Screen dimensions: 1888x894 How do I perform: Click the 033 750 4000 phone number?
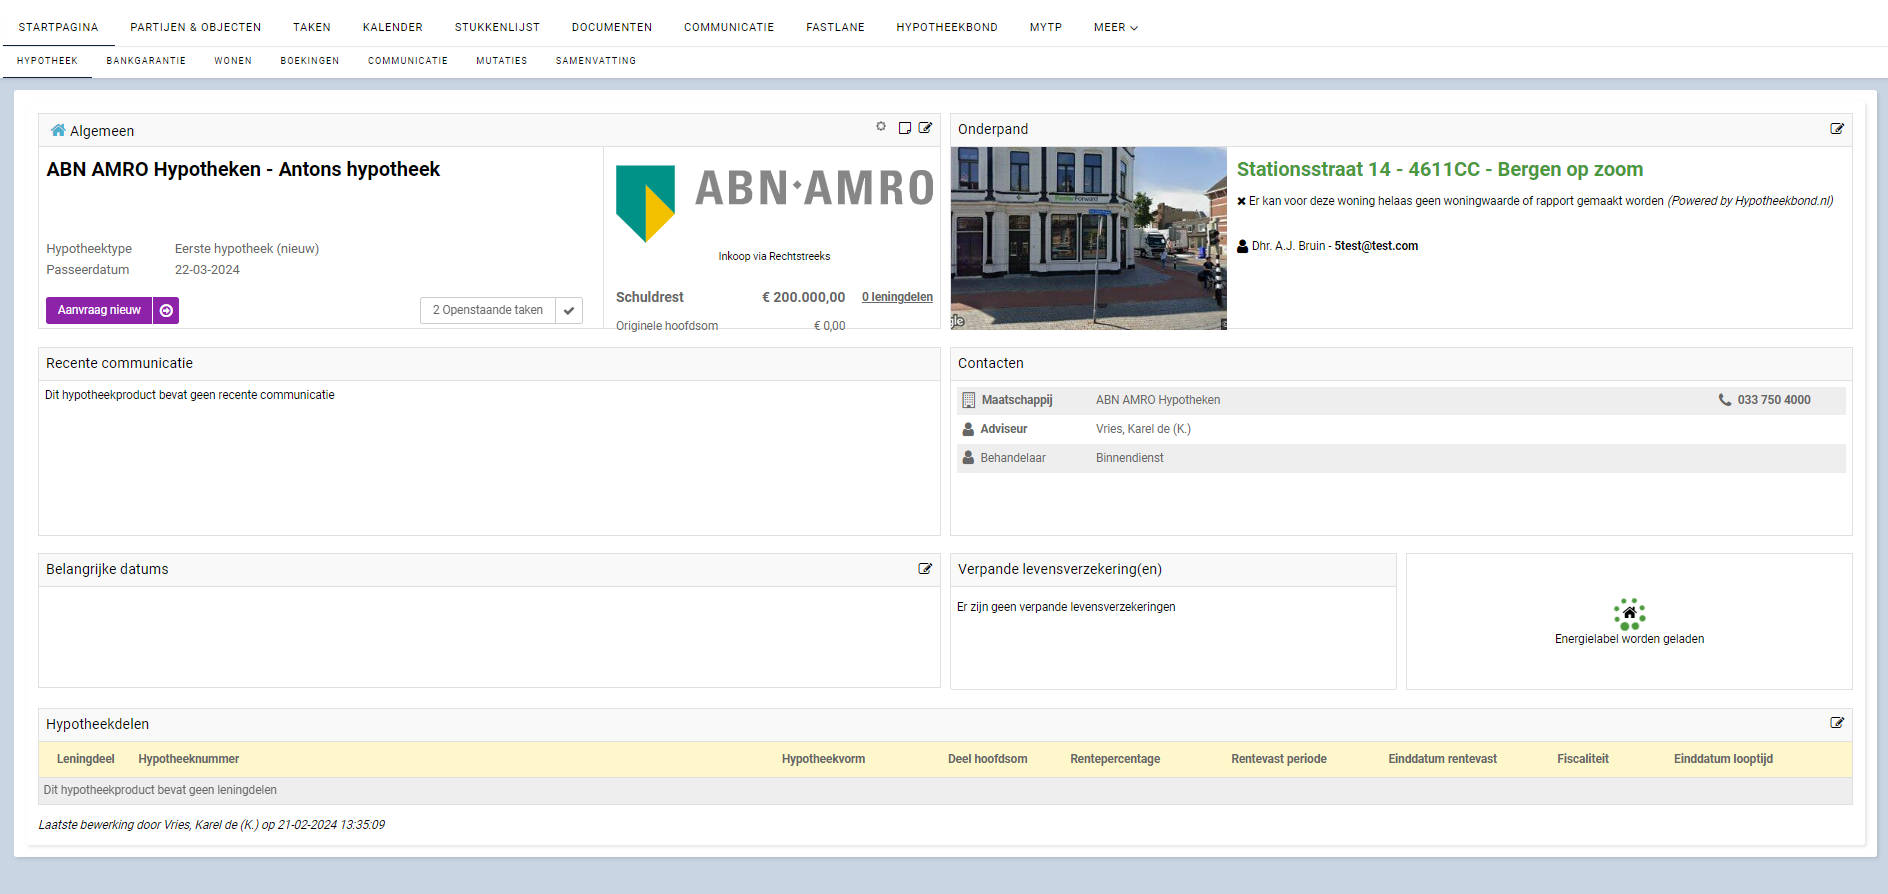click(1774, 400)
